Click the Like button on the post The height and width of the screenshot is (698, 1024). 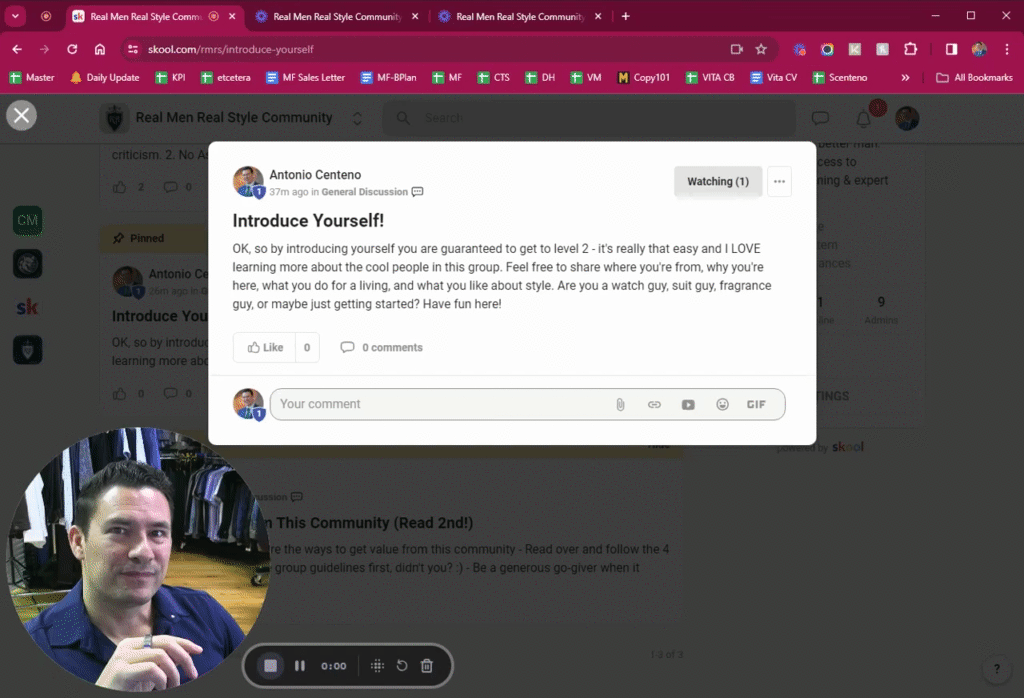pos(264,347)
